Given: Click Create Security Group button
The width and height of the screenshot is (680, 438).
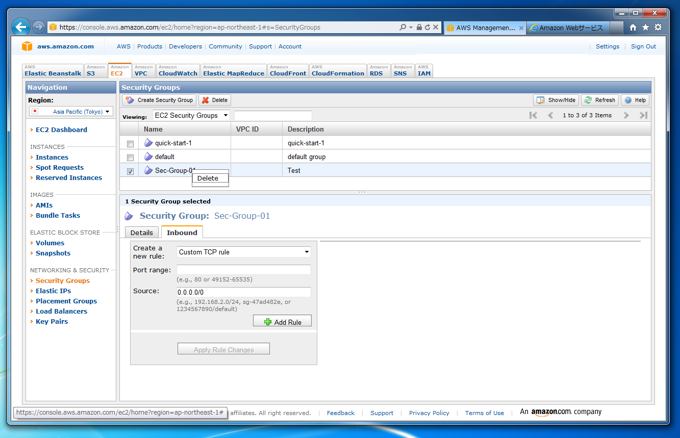Looking at the screenshot, I should click(159, 100).
